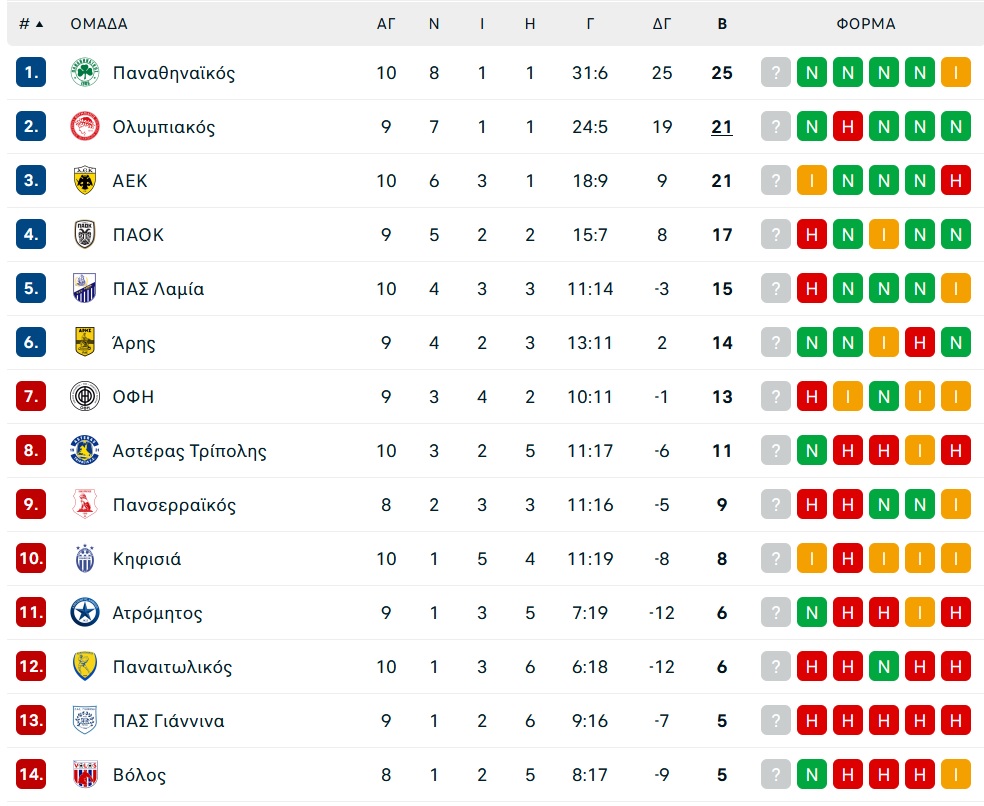This screenshot has width=984, height=806.
Task: Click ΠΑΣ Γιάννινα last Η form badge
Action: [x=956, y=721]
